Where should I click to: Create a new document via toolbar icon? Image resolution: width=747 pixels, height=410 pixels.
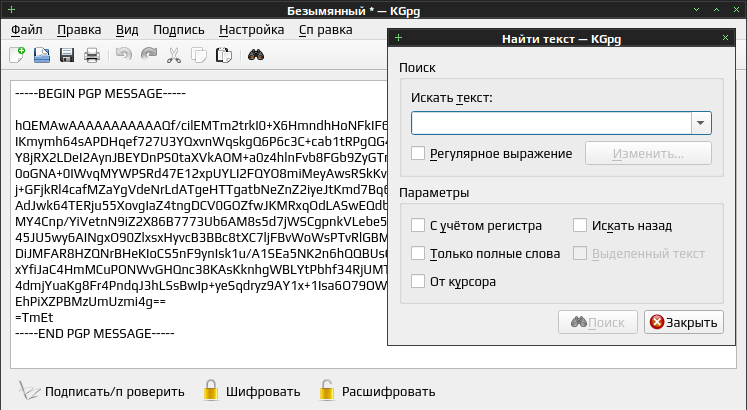click(17, 55)
